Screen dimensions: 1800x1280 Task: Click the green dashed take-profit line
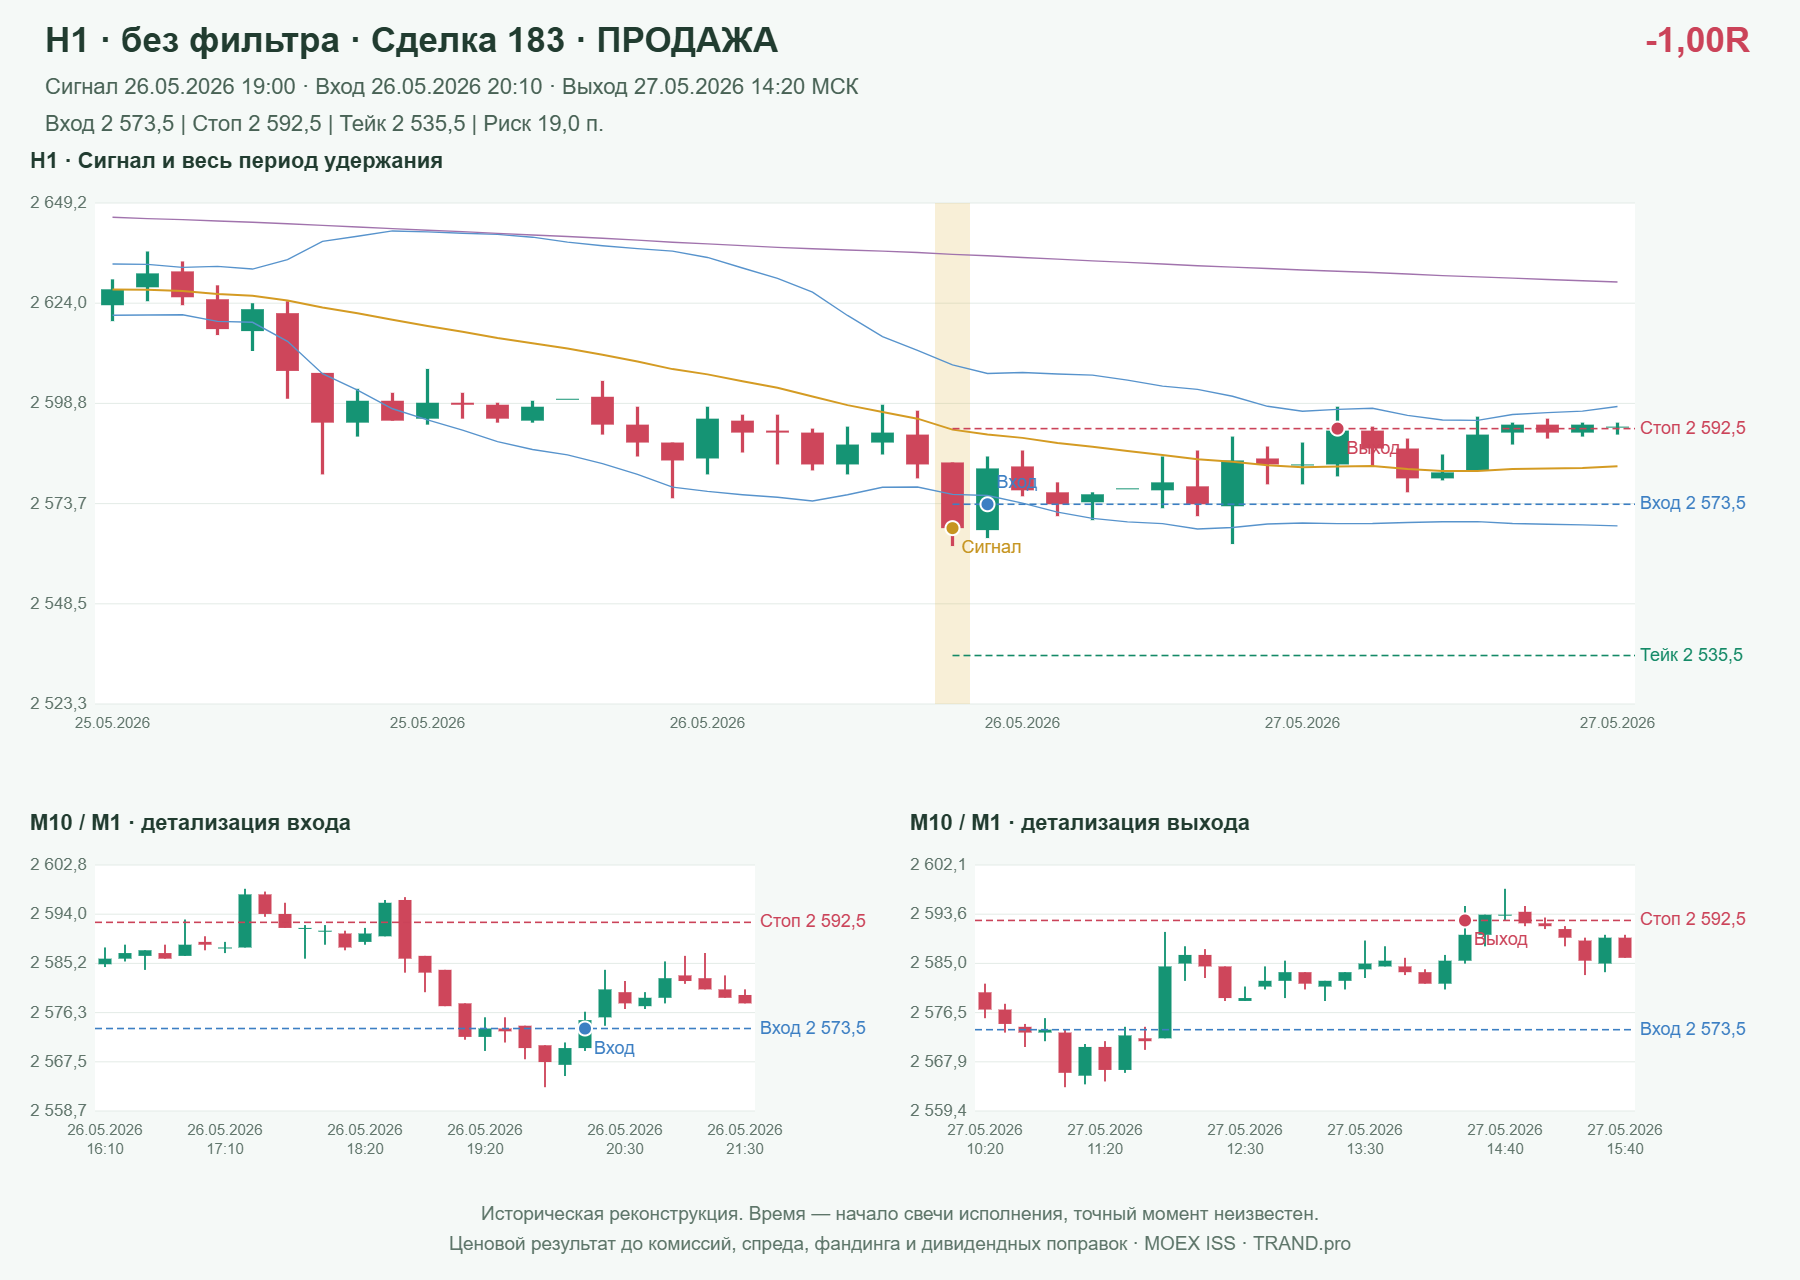click(1292, 655)
